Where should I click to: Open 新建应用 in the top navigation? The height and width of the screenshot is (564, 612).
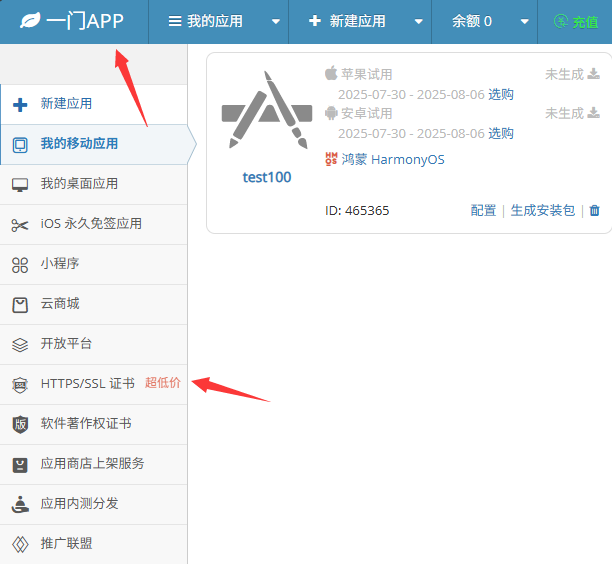pyautogui.click(x=360, y=21)
